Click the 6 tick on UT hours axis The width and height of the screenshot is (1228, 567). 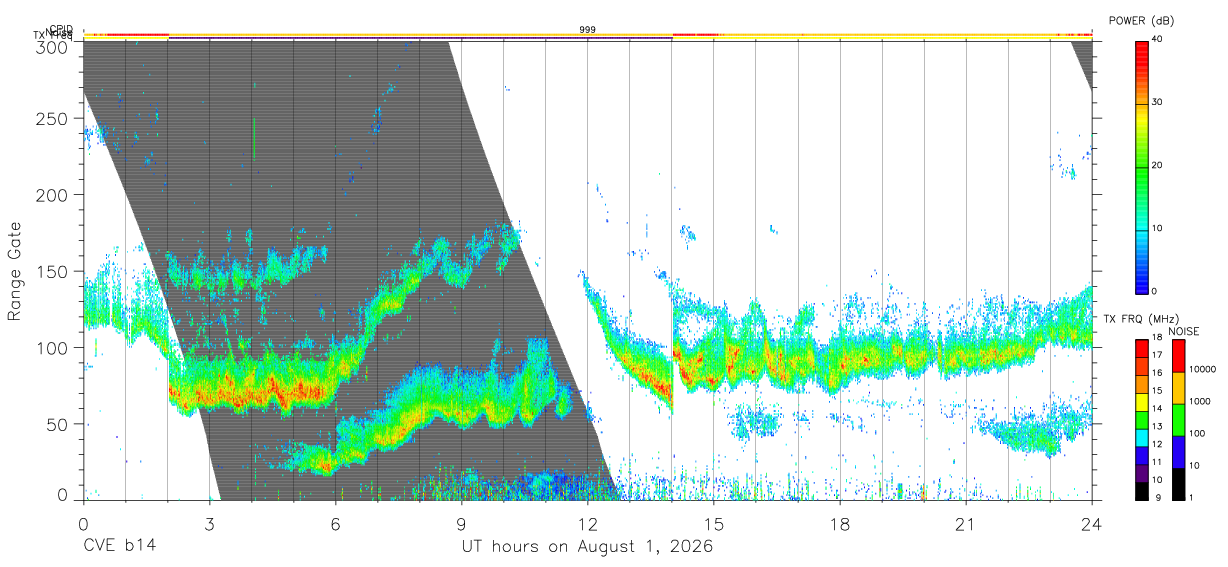(335, 523)
